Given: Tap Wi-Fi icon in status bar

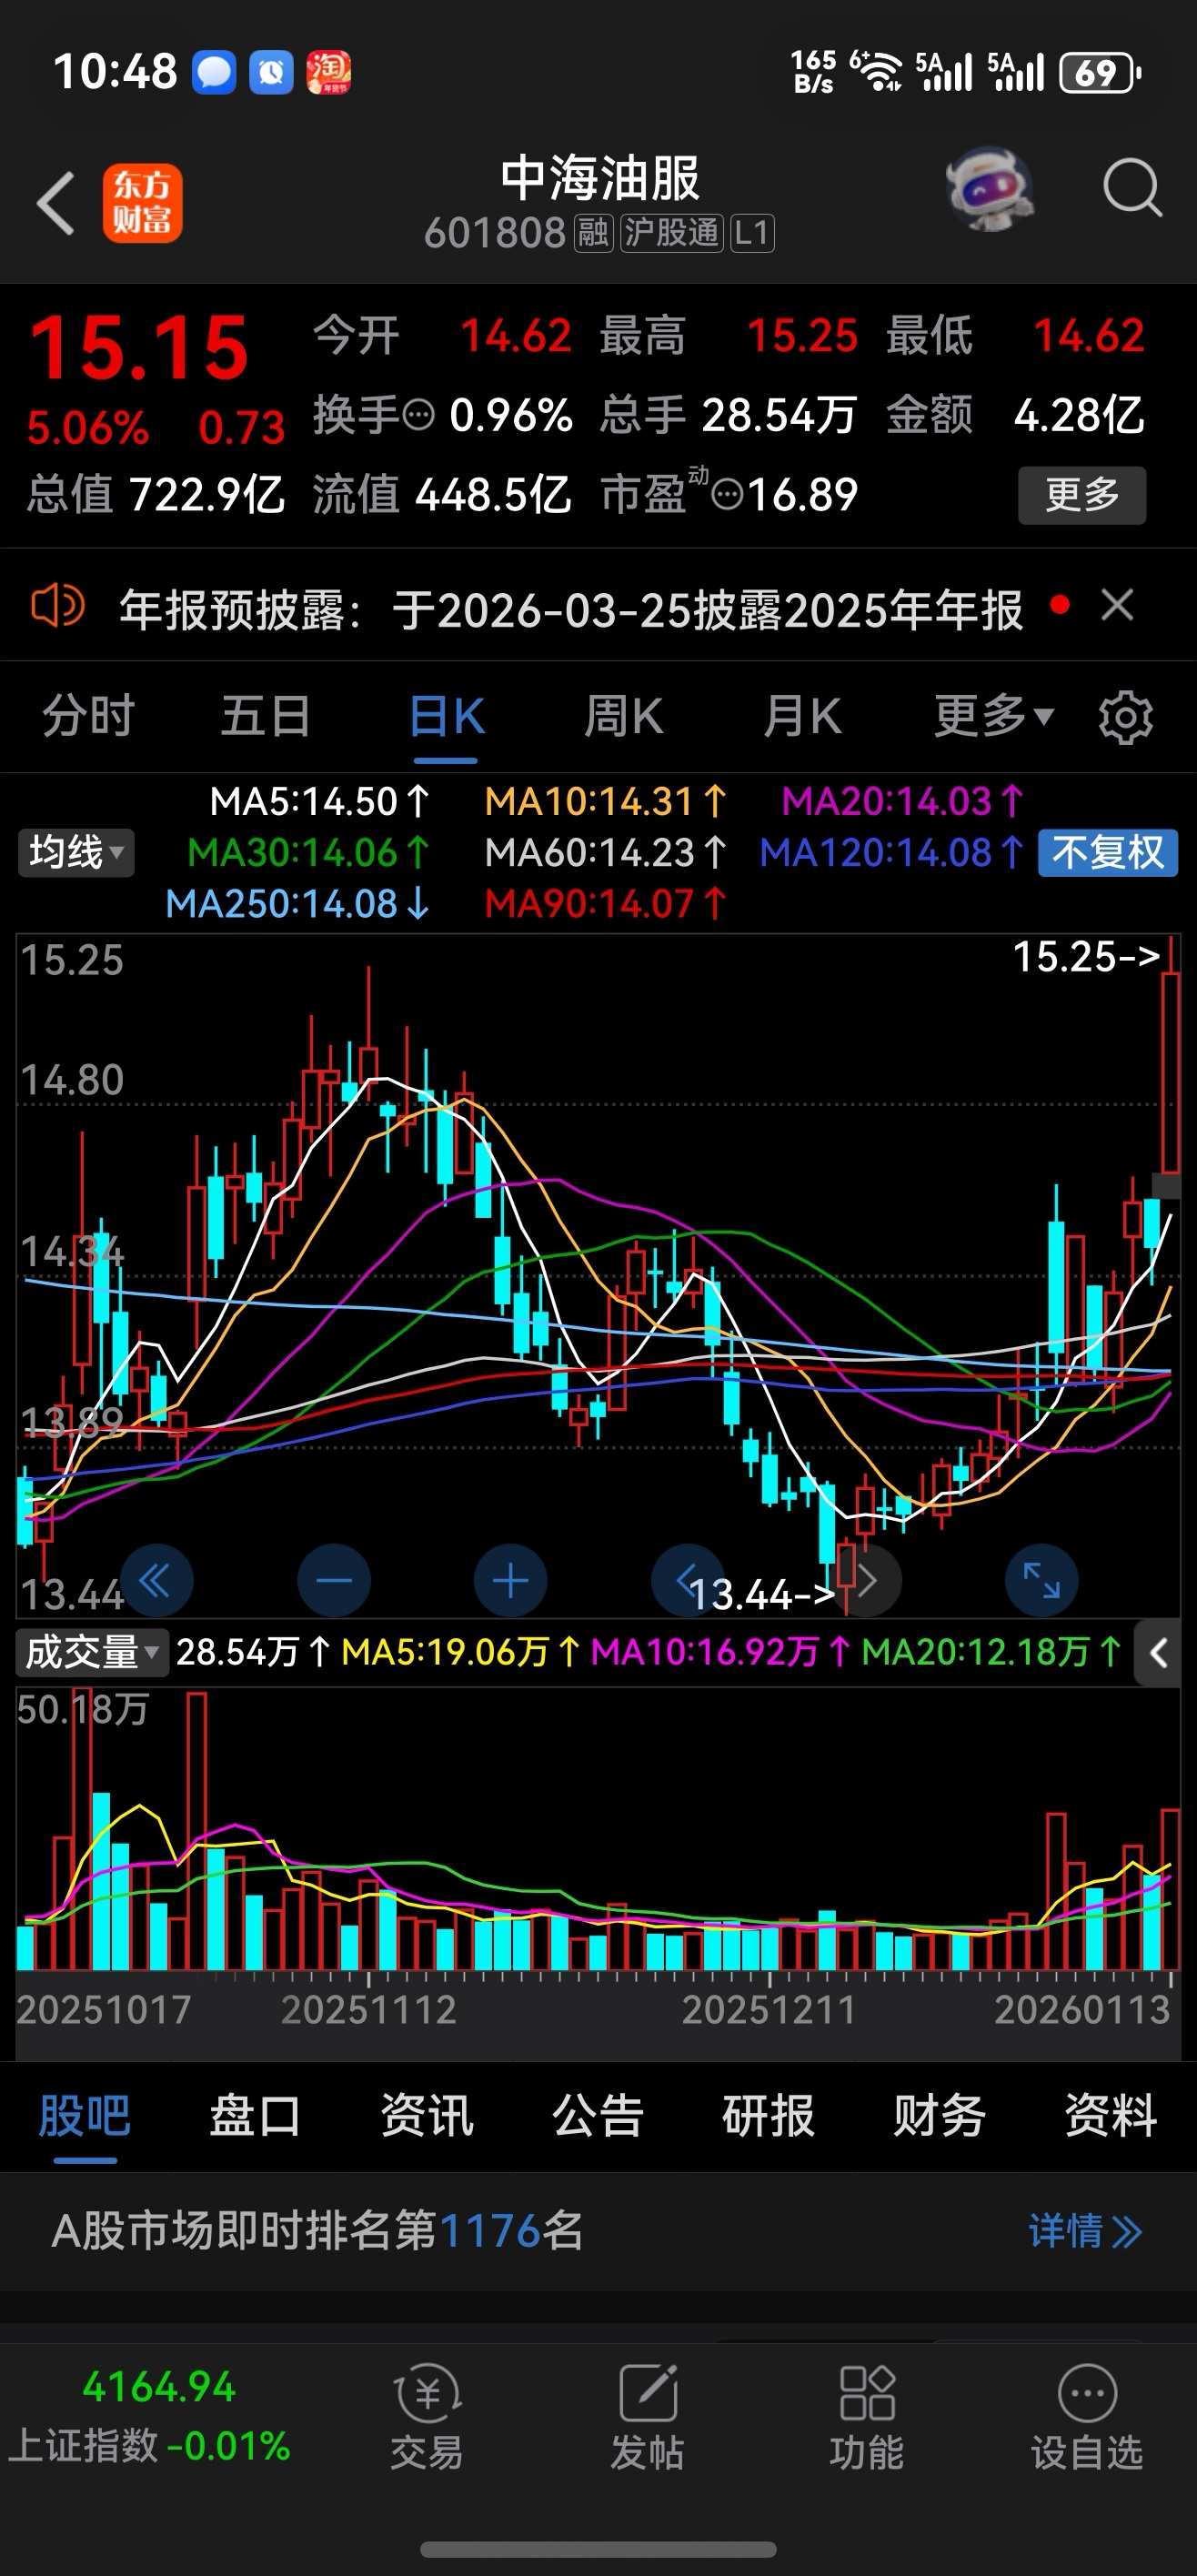Looking at the screenshot, I should [876, 72].
